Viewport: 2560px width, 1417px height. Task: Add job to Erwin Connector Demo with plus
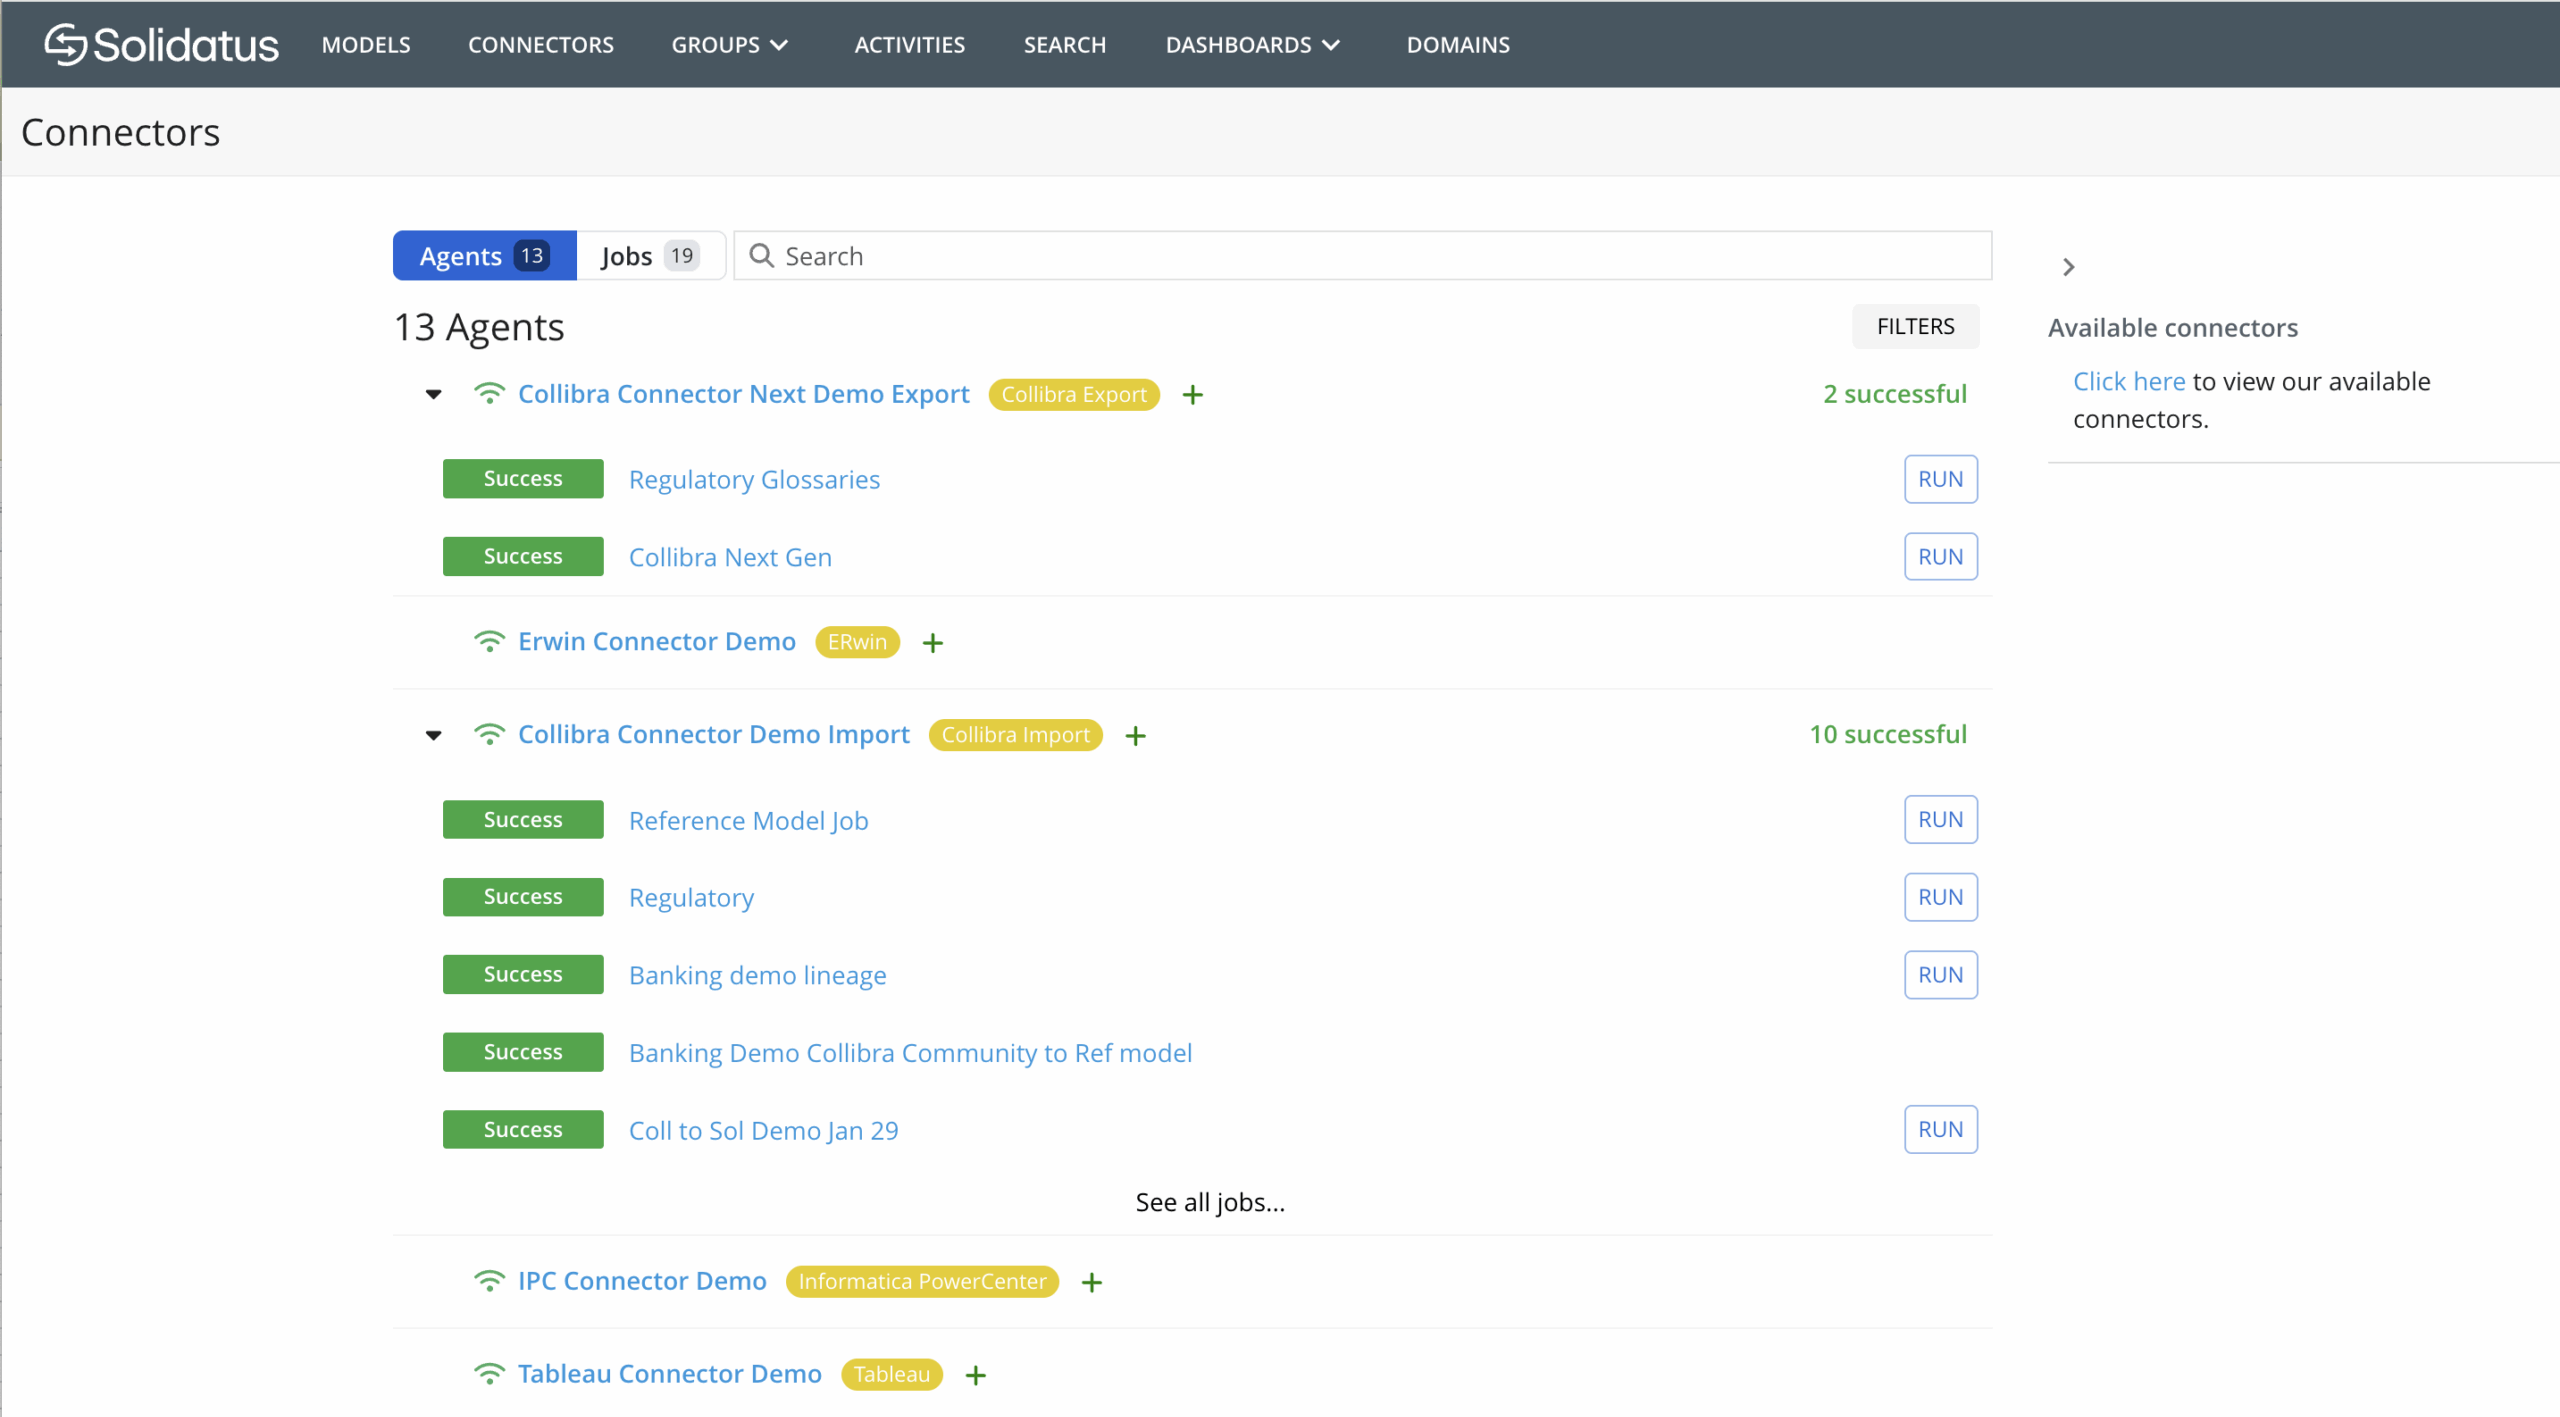pos(933,643)
